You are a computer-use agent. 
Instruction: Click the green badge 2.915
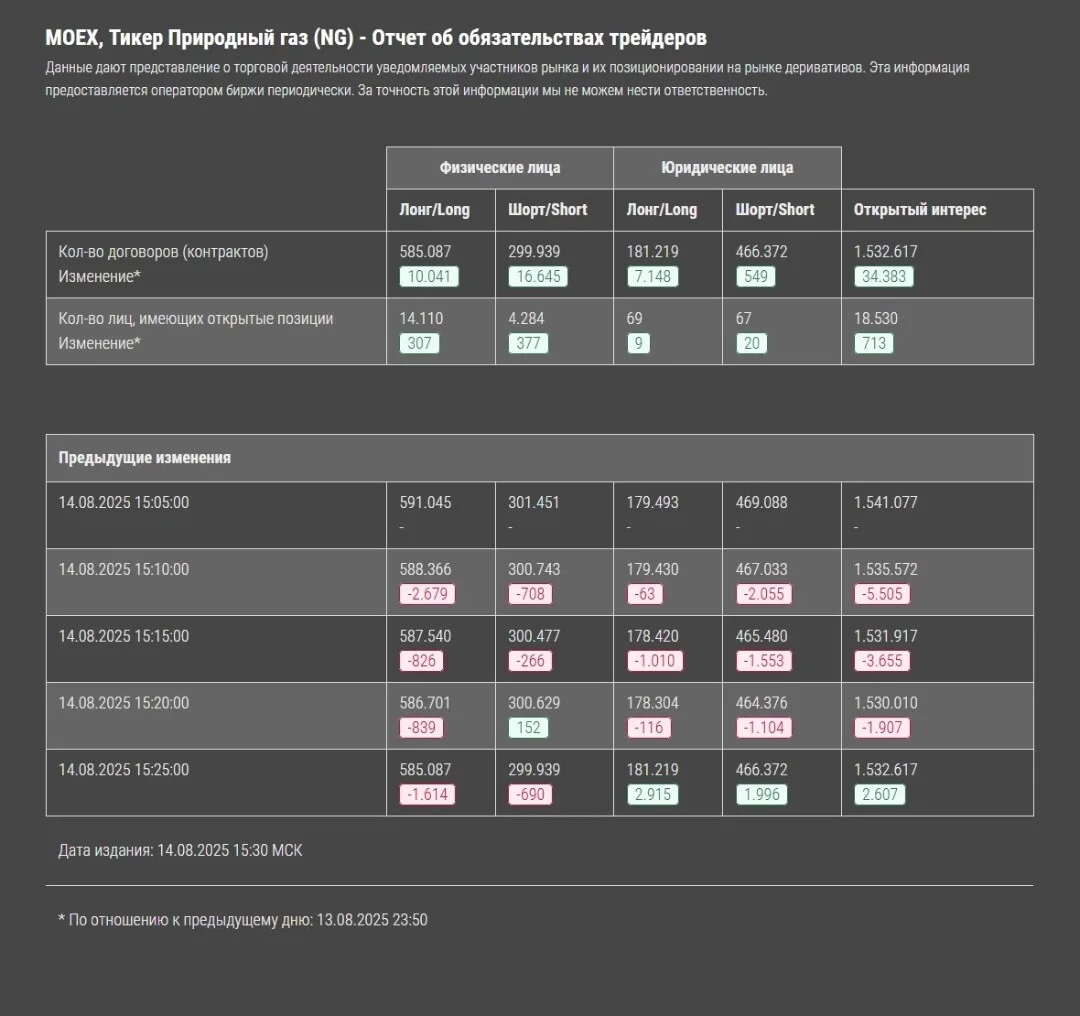coord(653,794)
